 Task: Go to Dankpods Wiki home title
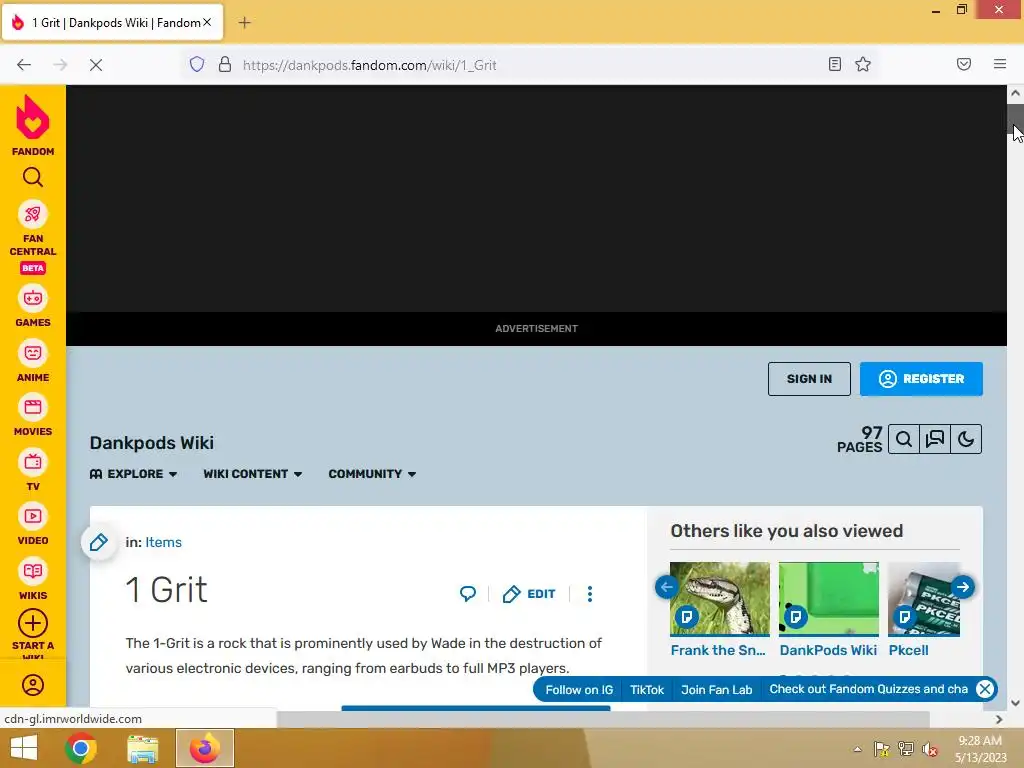point(152,443)
